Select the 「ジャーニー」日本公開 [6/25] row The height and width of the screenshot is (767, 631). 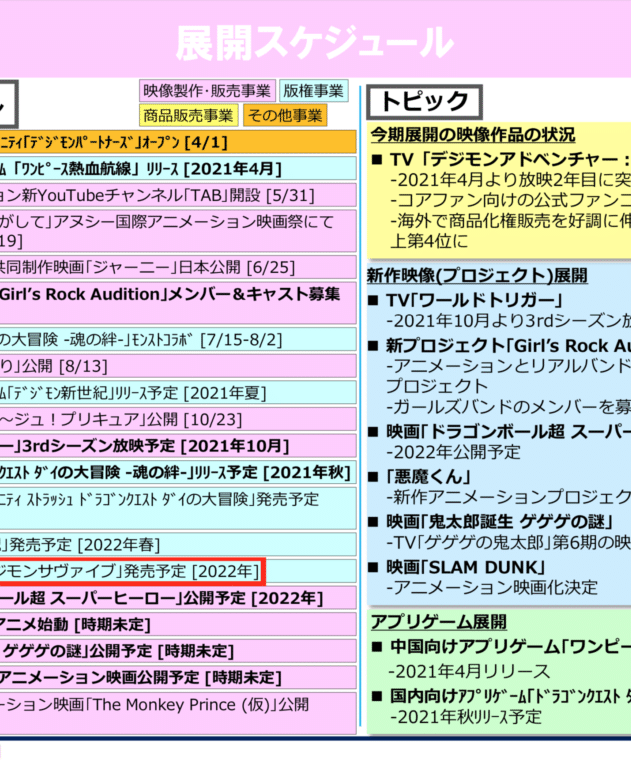pyautogui.click(x=178, y=267)
